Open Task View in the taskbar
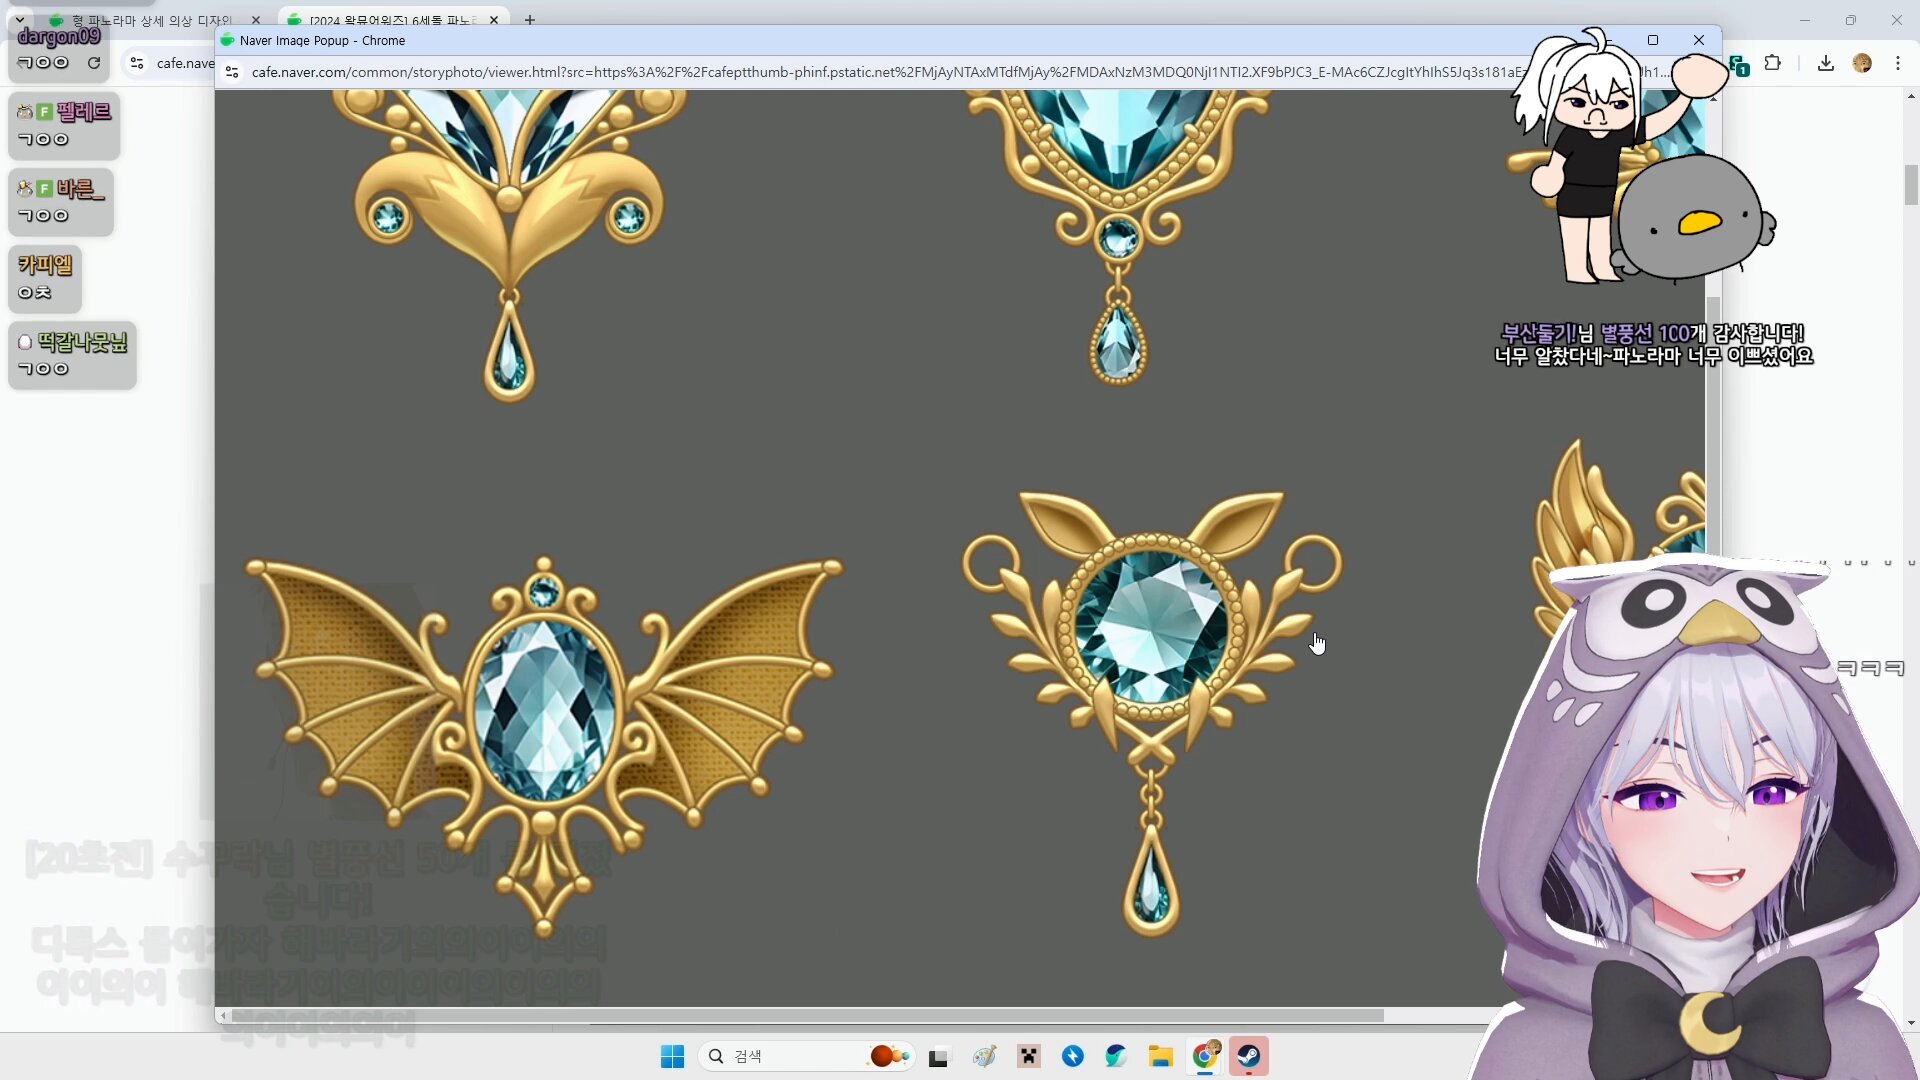The width and height of the screenshot is (1920, 1080). 938,1056
